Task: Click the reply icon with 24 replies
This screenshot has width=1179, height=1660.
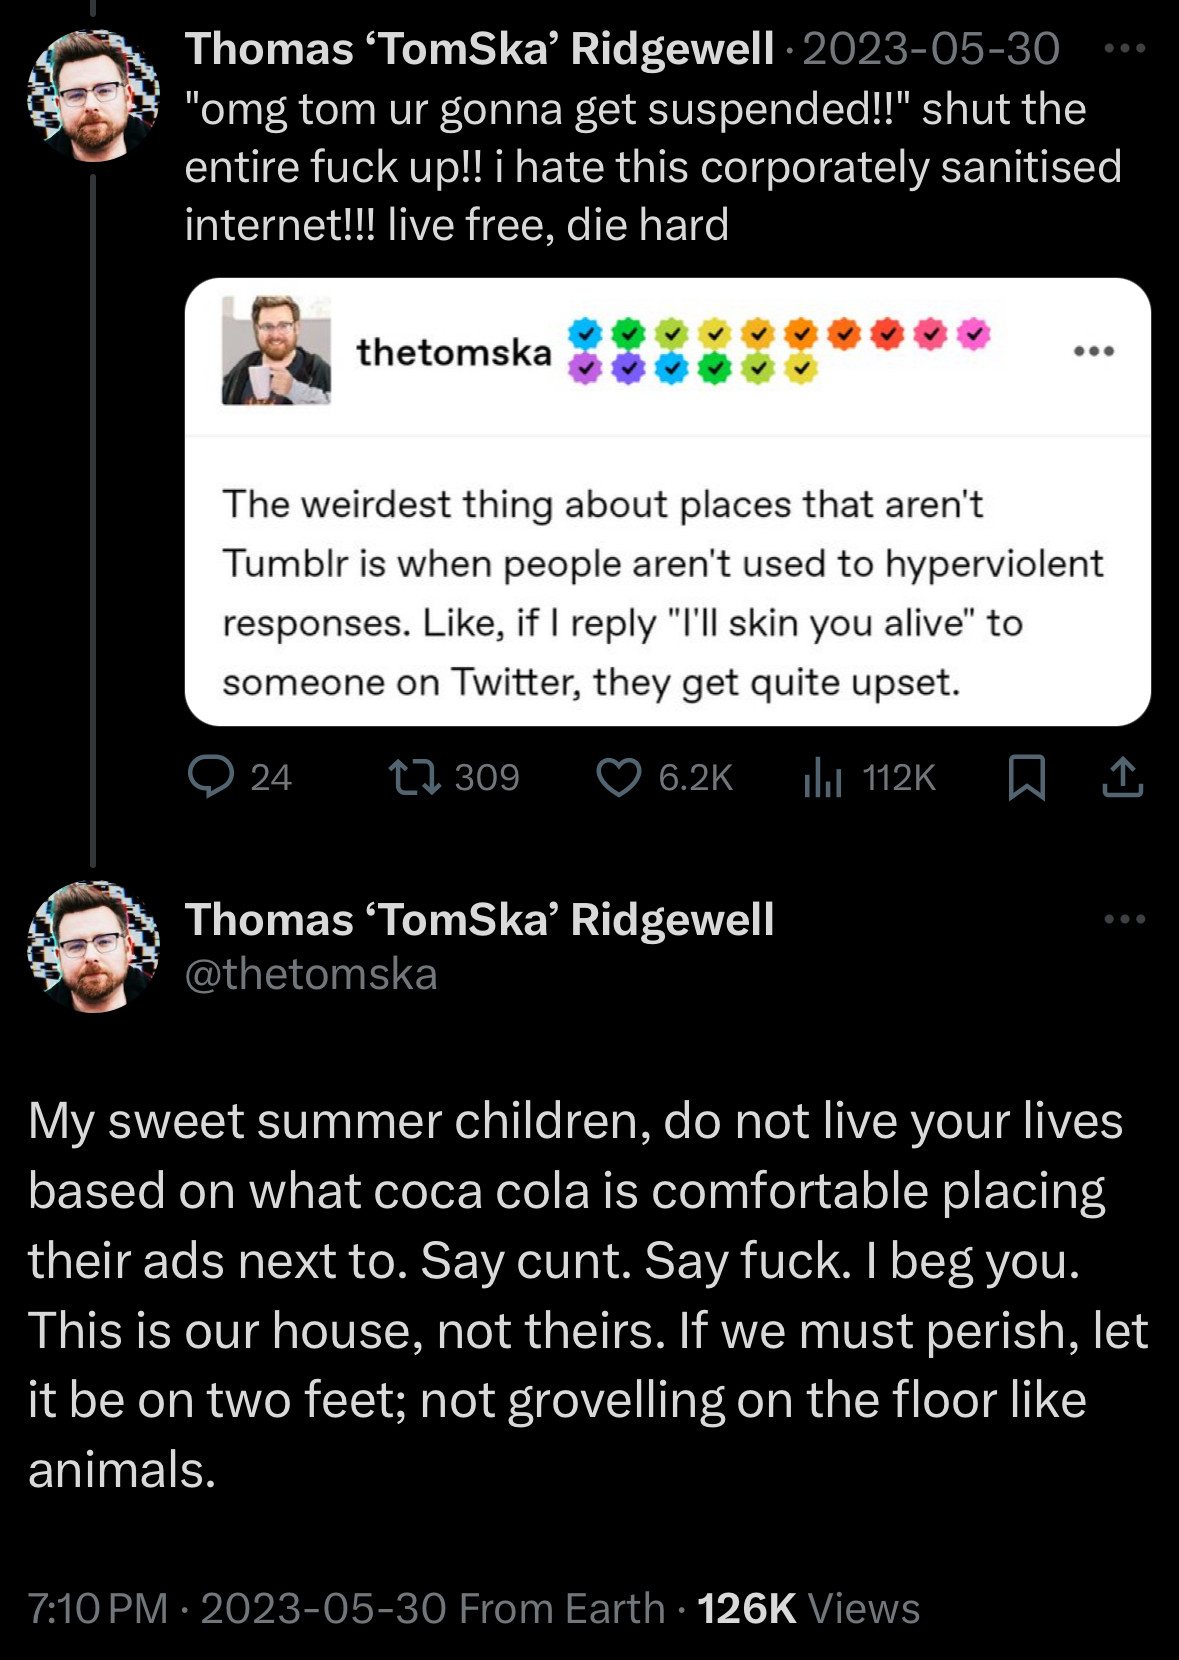Action: (x=212, y=777)
